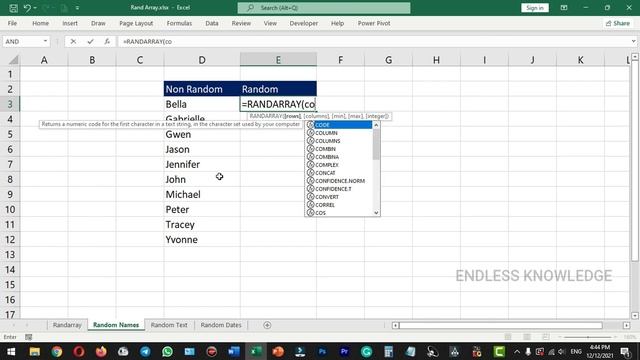640x360 pixels.
Task: Select the Random Dates sheet tab
Action: pos(221,325)
